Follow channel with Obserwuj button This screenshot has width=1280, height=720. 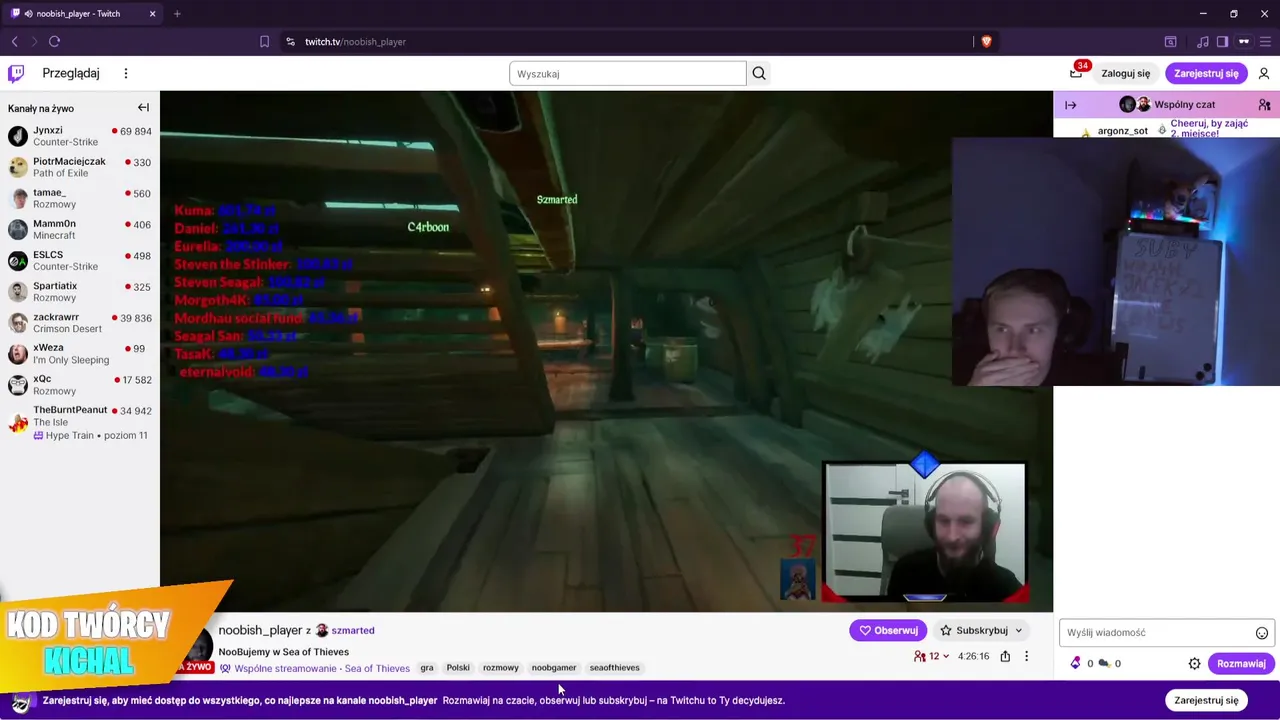(888, 630)
